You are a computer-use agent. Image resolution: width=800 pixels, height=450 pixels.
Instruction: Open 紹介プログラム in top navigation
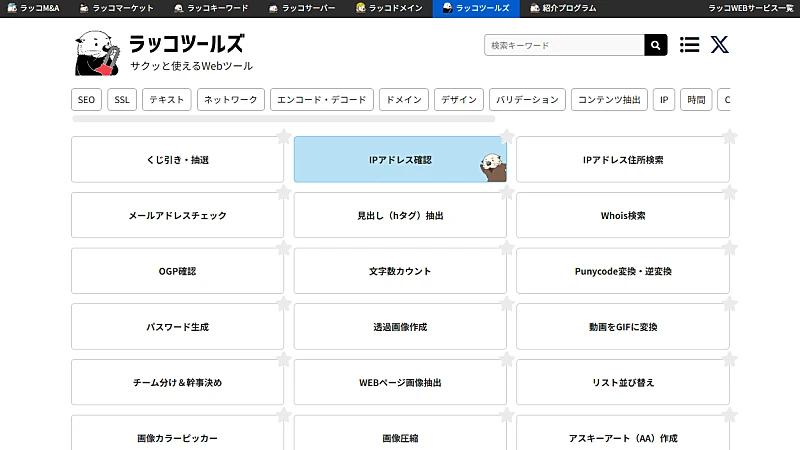(563, 8)
